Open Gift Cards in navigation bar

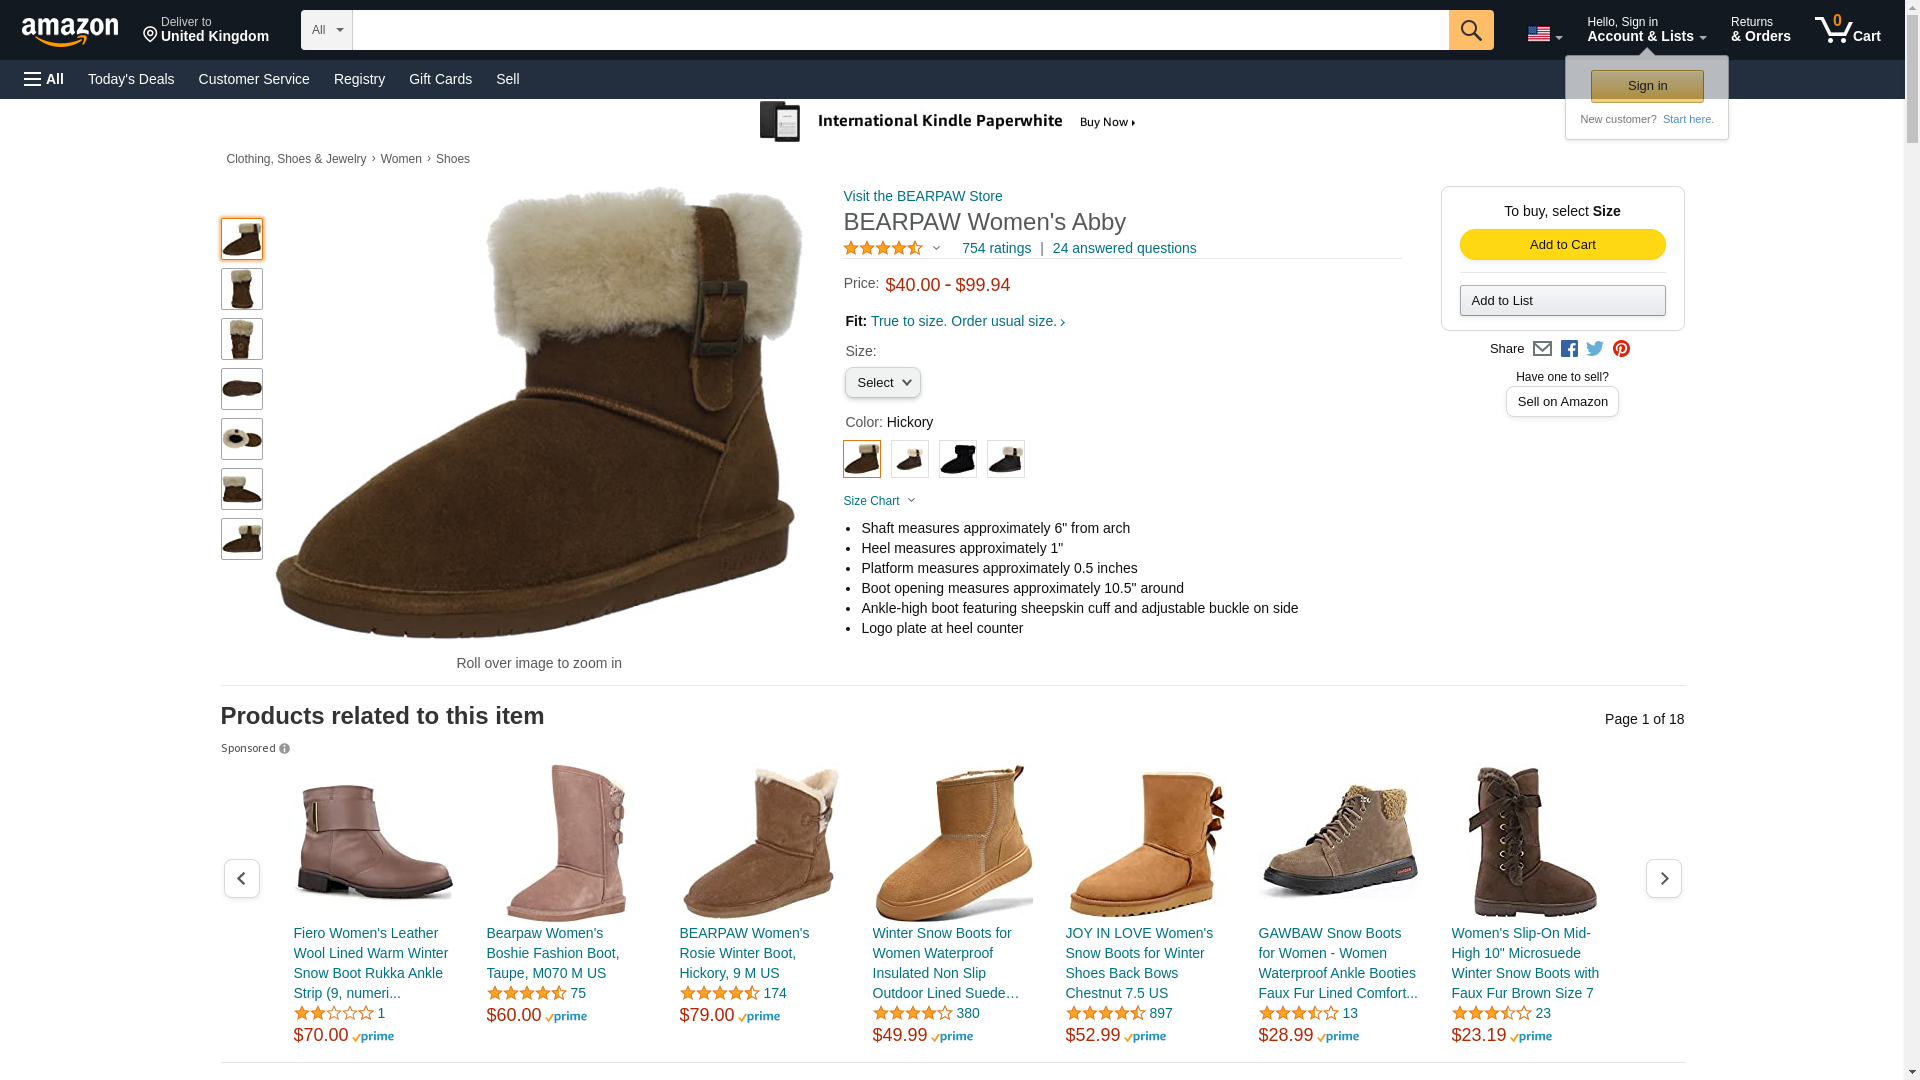click(440, 79)
